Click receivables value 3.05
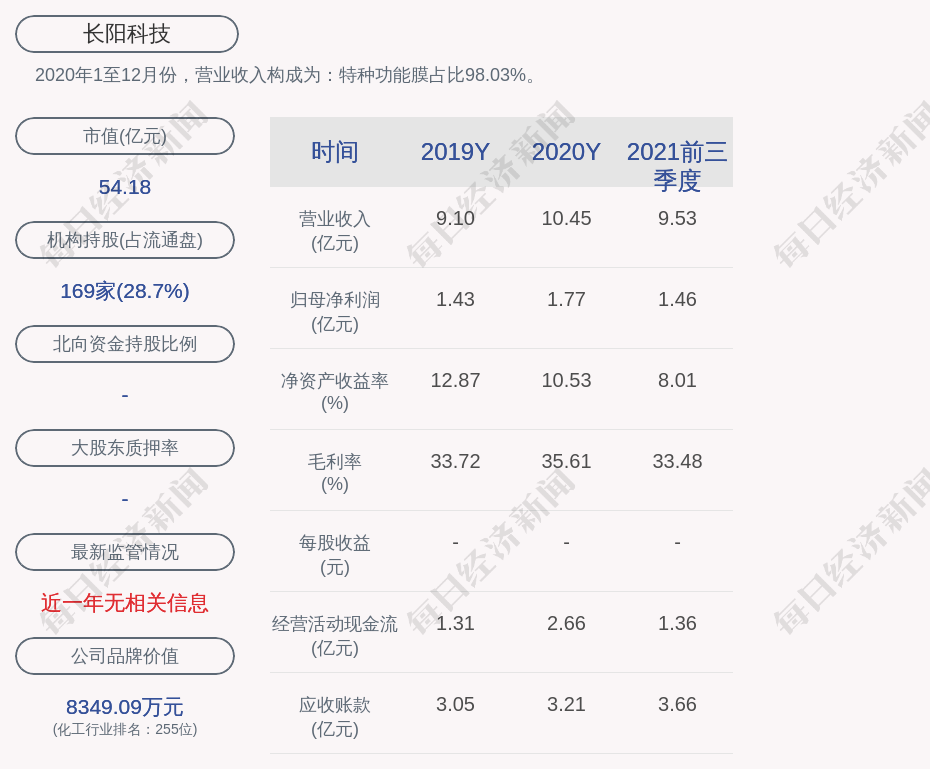Viewport: 930px width, 769px height. click(455, 704)
